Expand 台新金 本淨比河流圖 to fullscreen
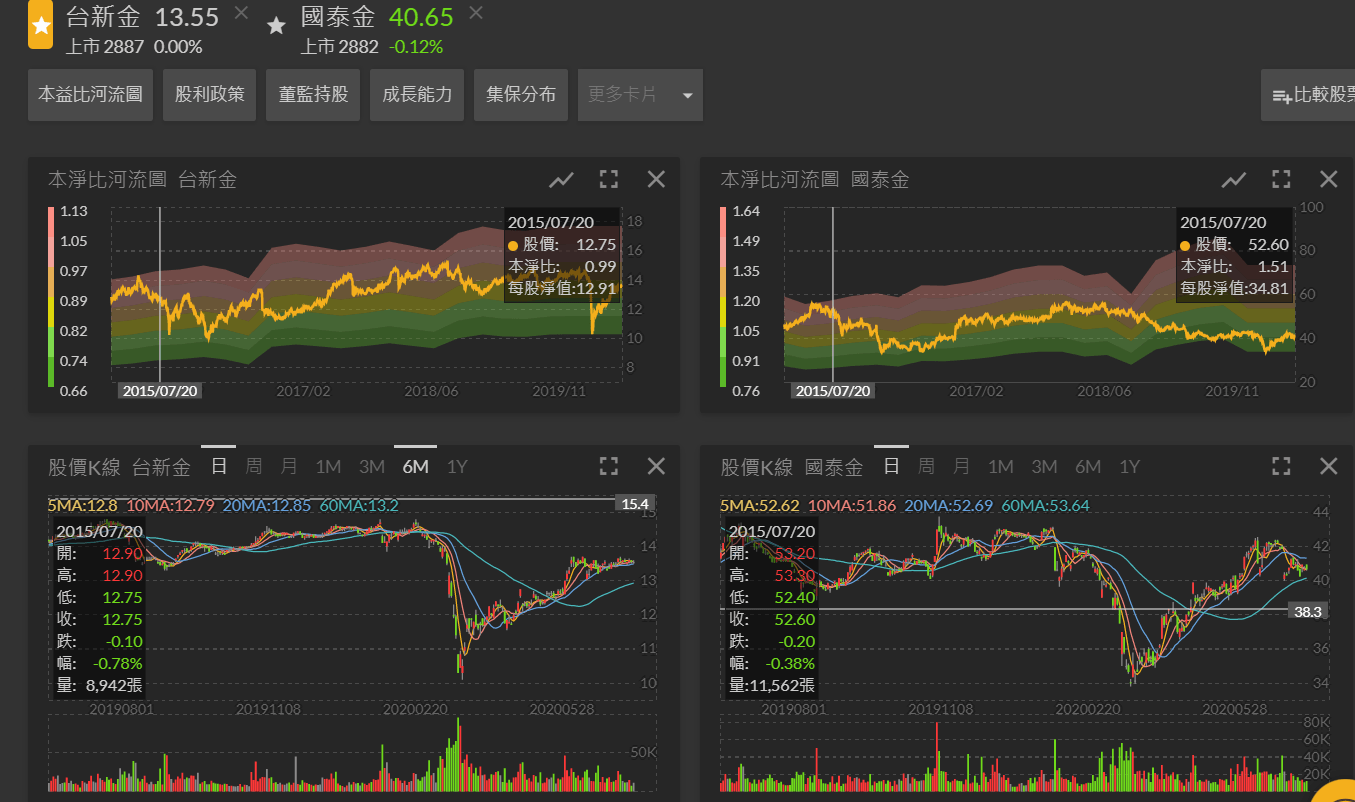The width and height of the screenshot is (1355, 802). pos(608,179)
